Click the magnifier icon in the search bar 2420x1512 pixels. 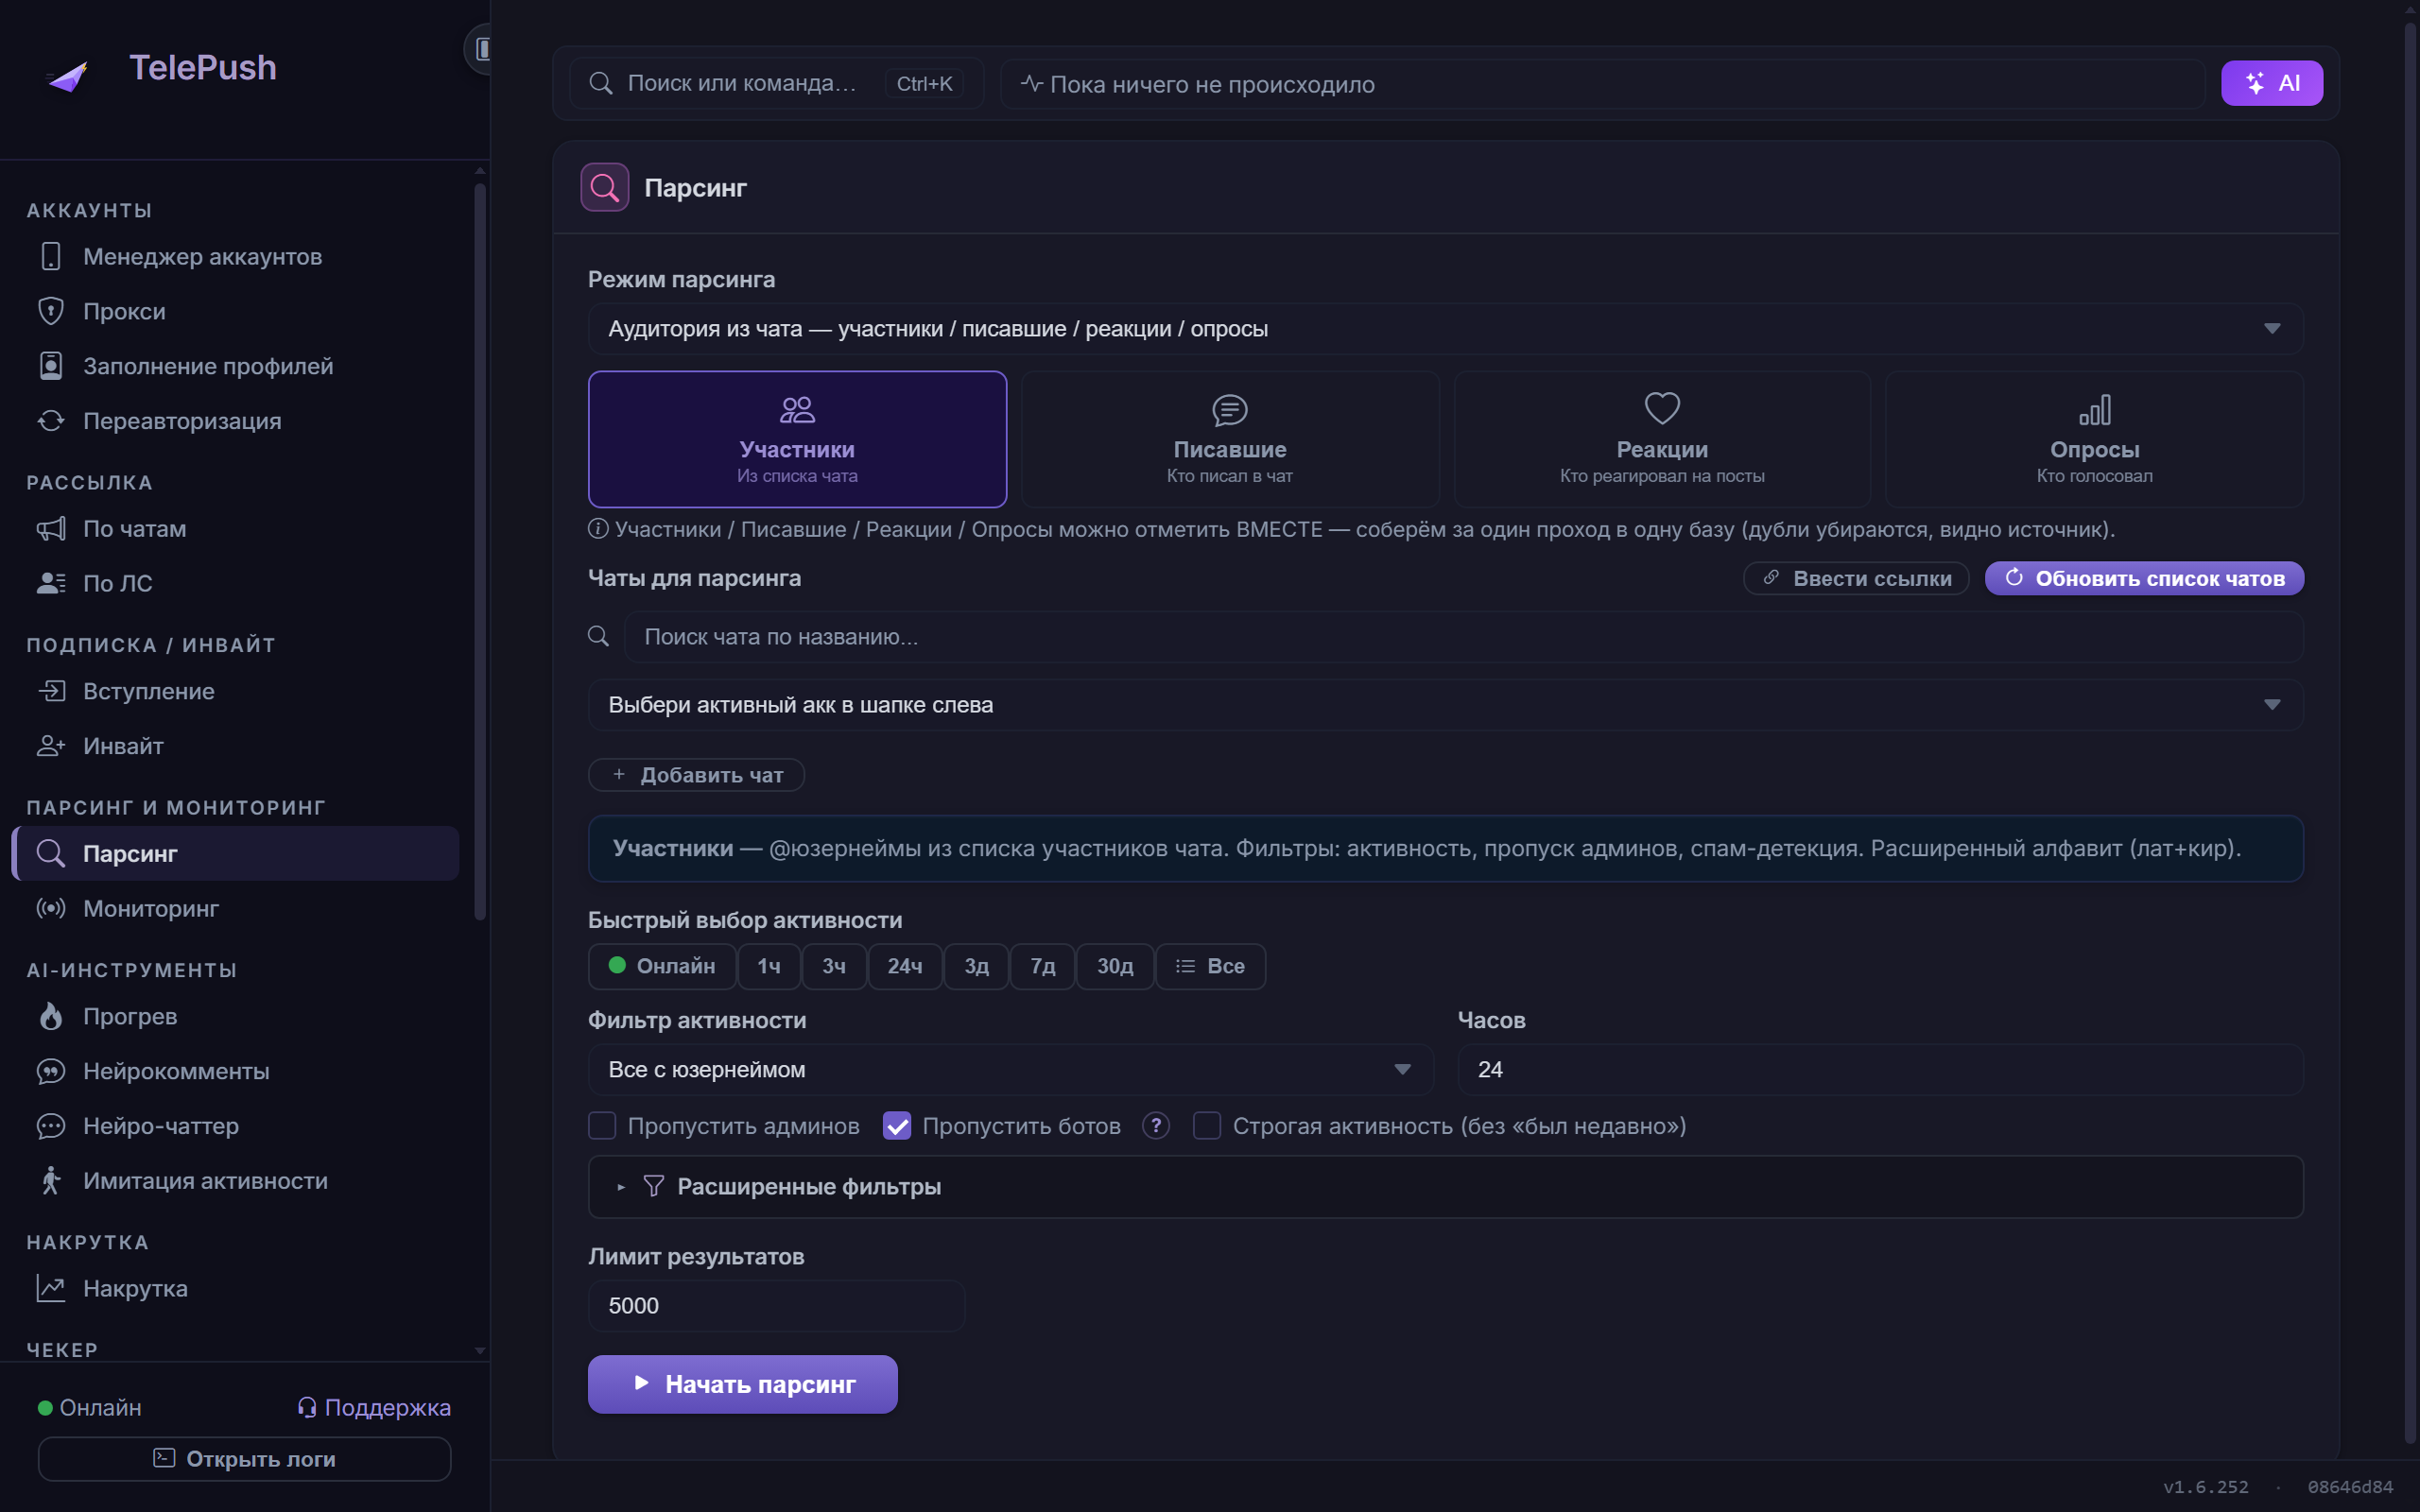click(x=601, y=83)
